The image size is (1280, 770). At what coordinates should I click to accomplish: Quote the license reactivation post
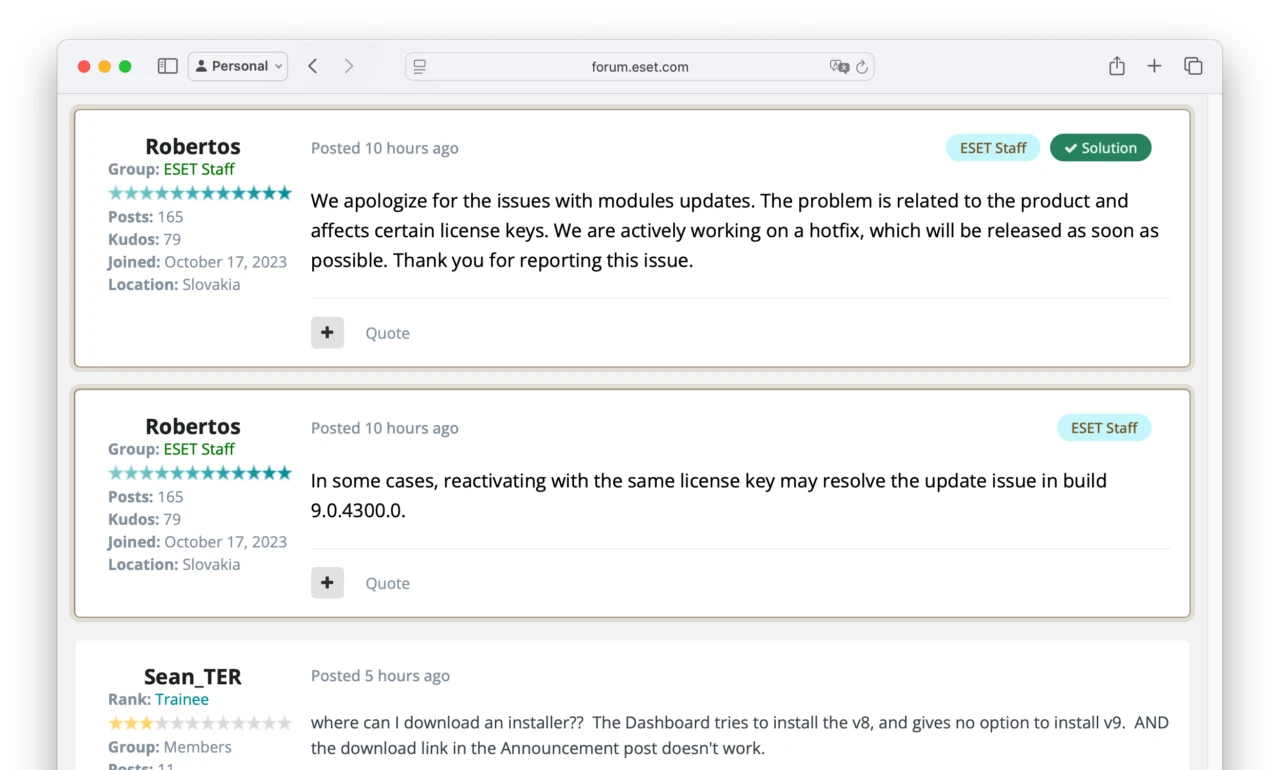click(x=387, y=584)
